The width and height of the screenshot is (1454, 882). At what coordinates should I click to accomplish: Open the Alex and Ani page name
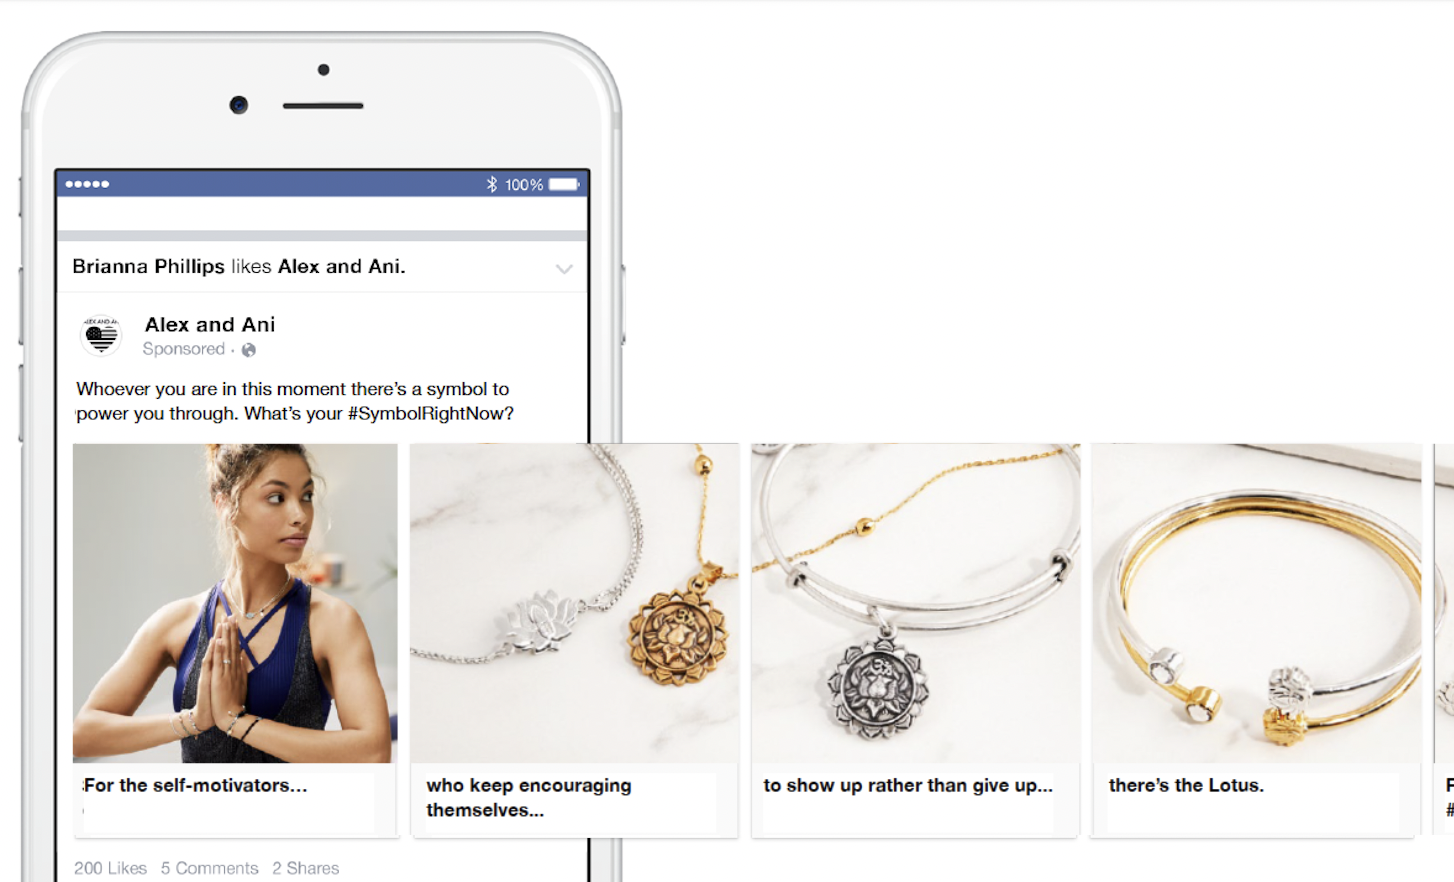point(210,324)
